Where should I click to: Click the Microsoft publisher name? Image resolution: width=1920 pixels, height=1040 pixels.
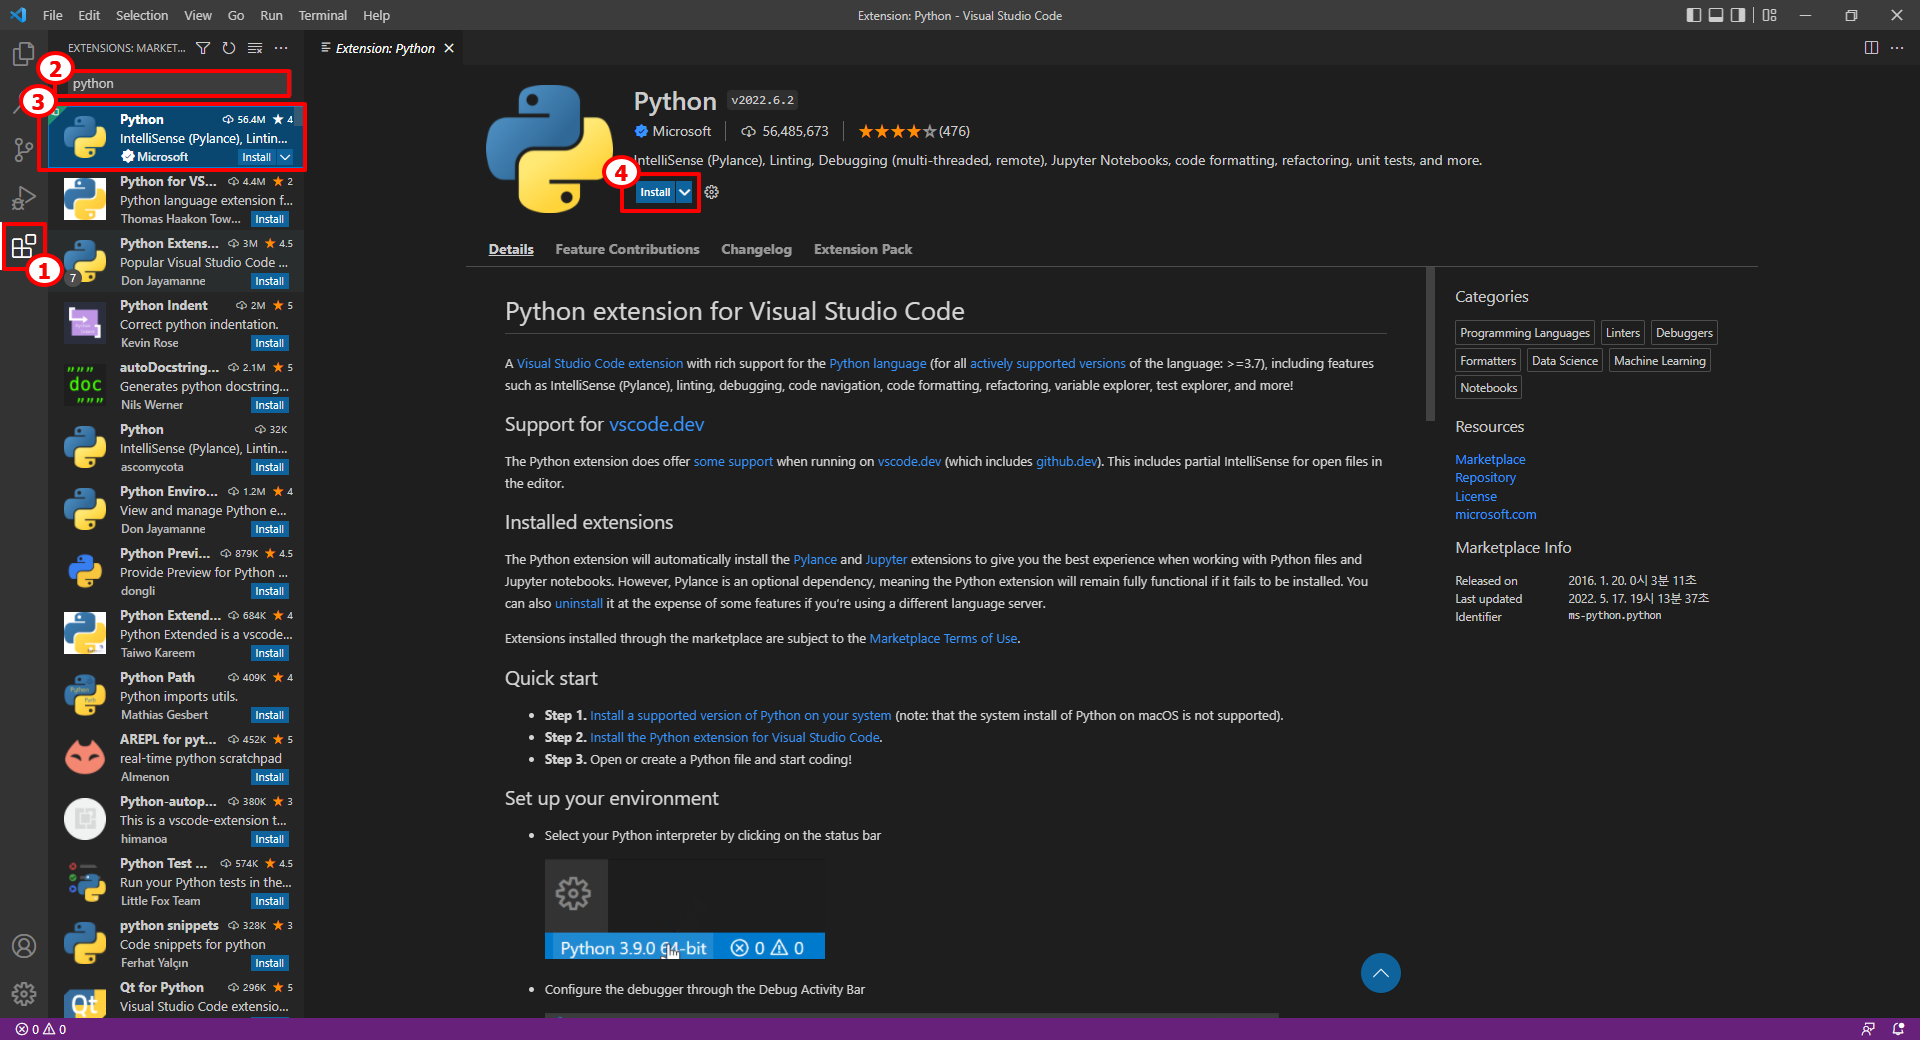point(681,131)
